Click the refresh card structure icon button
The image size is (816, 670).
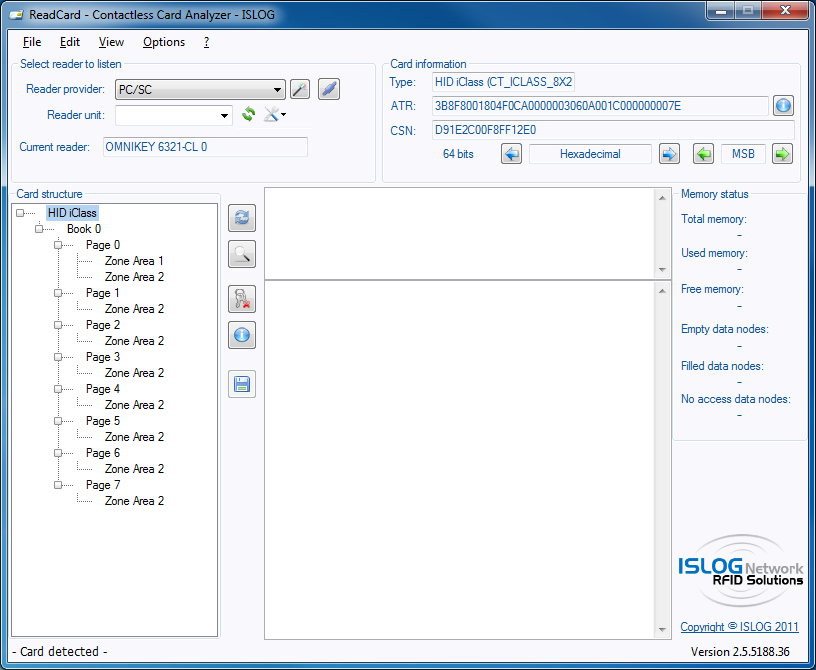(242, 218)
